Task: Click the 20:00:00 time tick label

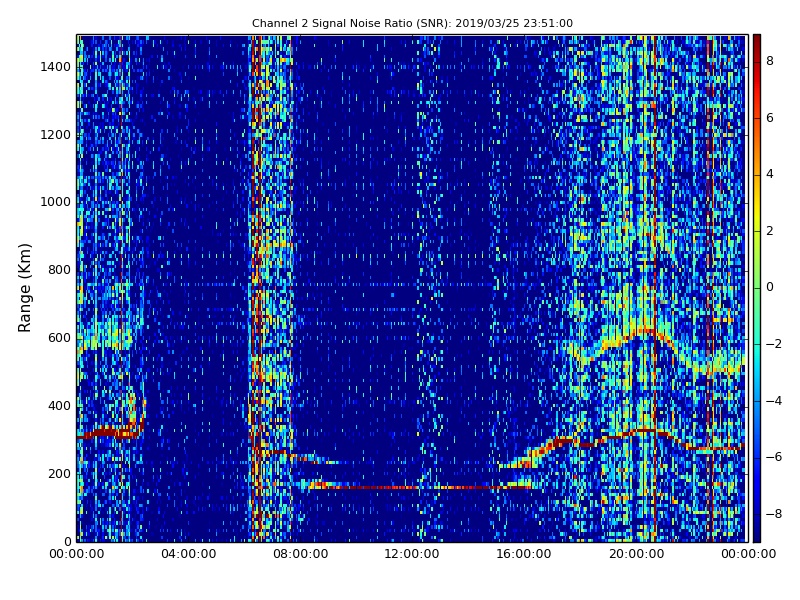Action: [x=636, y=554]
